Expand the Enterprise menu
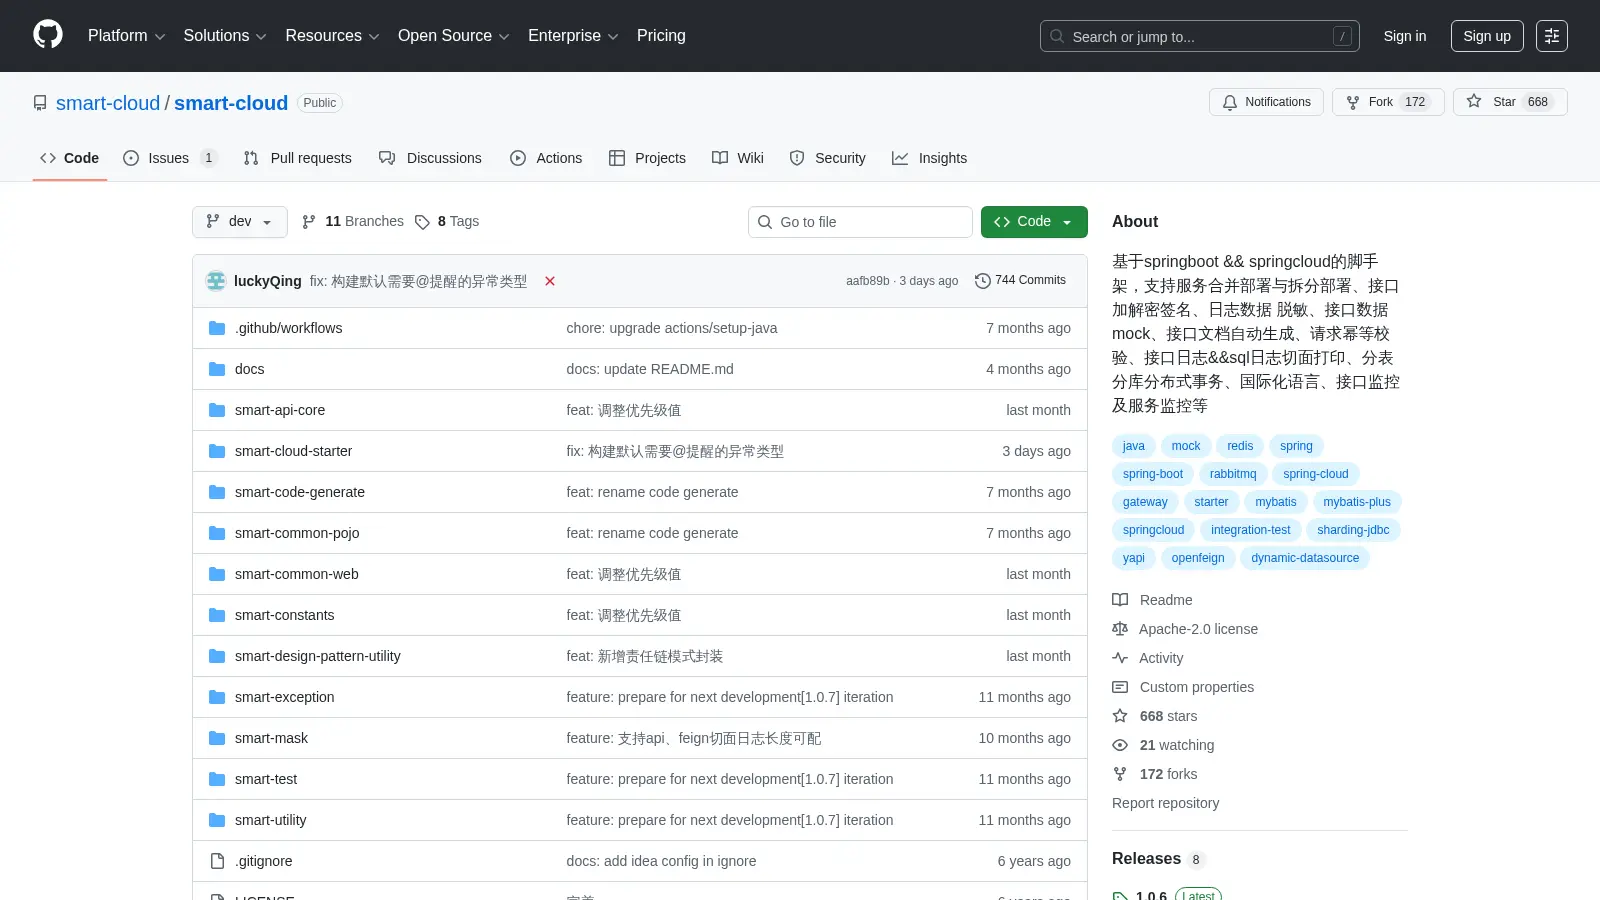 click(x=573, y=36)
